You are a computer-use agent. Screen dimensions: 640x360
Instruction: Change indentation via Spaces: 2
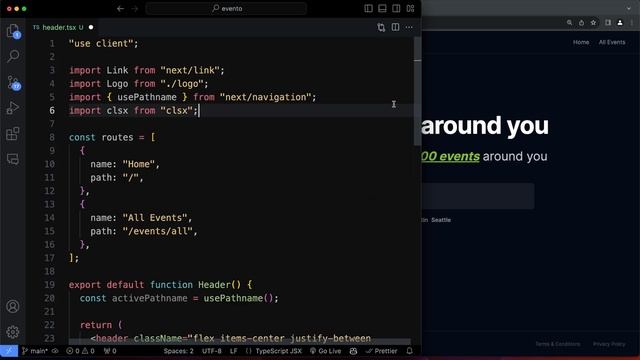178,351
